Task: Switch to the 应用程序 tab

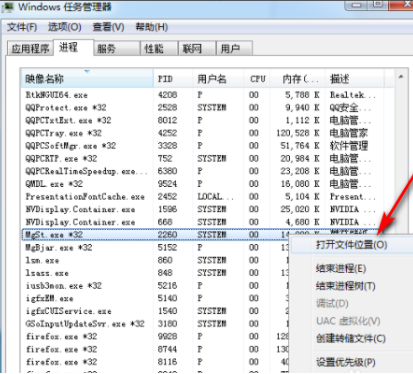Action: [x=30, y=49]
